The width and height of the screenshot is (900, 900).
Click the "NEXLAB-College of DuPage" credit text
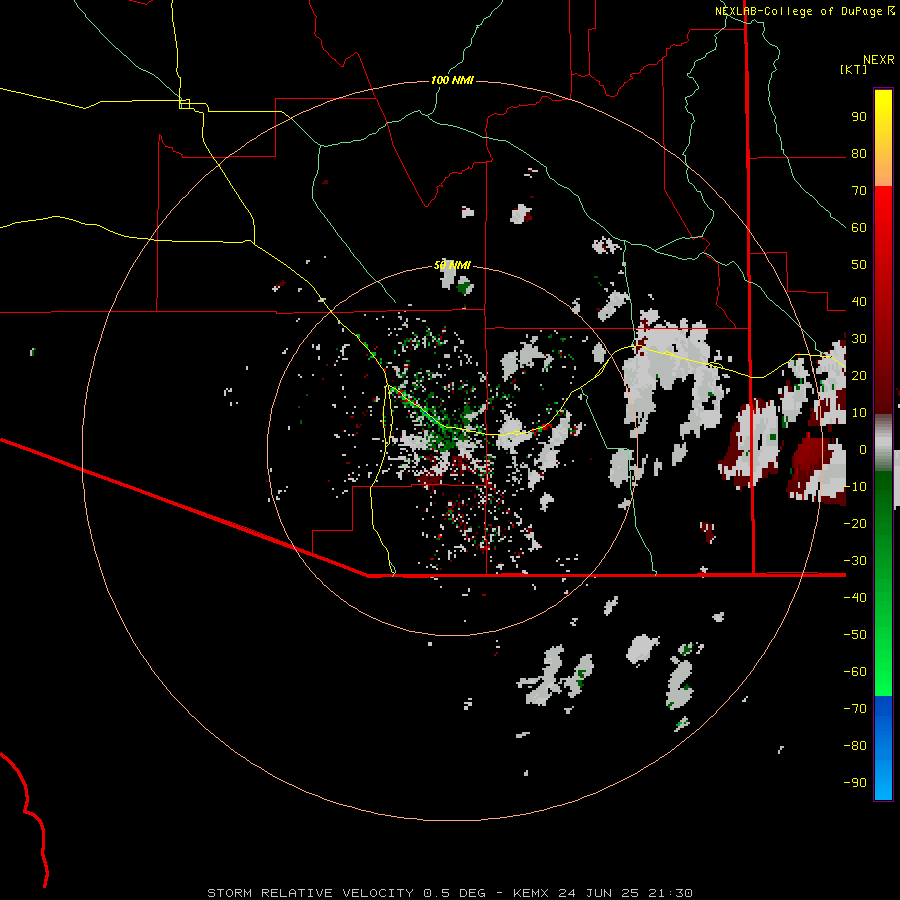[x=798, y=11]
